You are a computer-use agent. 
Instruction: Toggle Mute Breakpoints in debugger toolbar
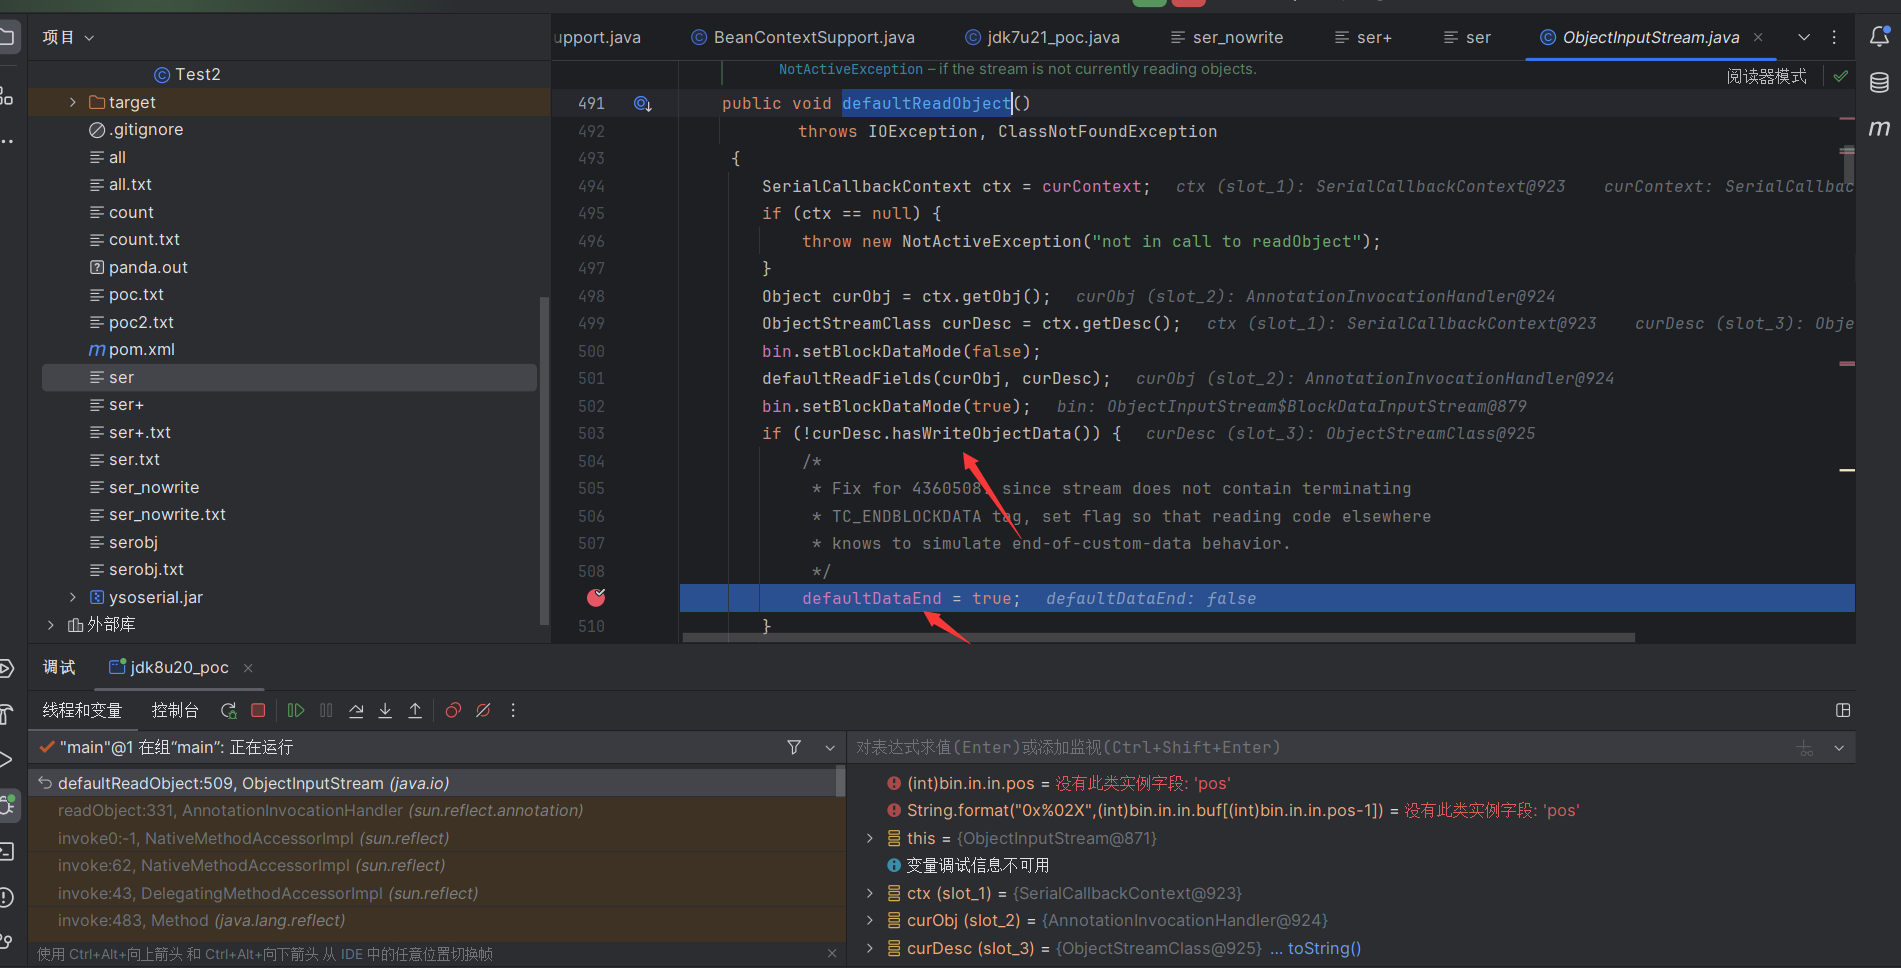[483, 710]
